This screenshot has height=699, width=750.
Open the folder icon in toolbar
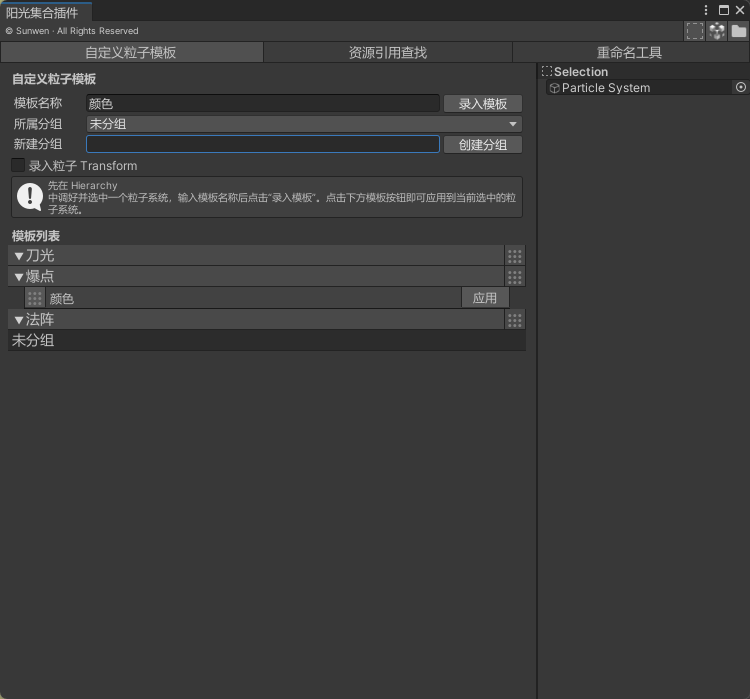[738, 31]
